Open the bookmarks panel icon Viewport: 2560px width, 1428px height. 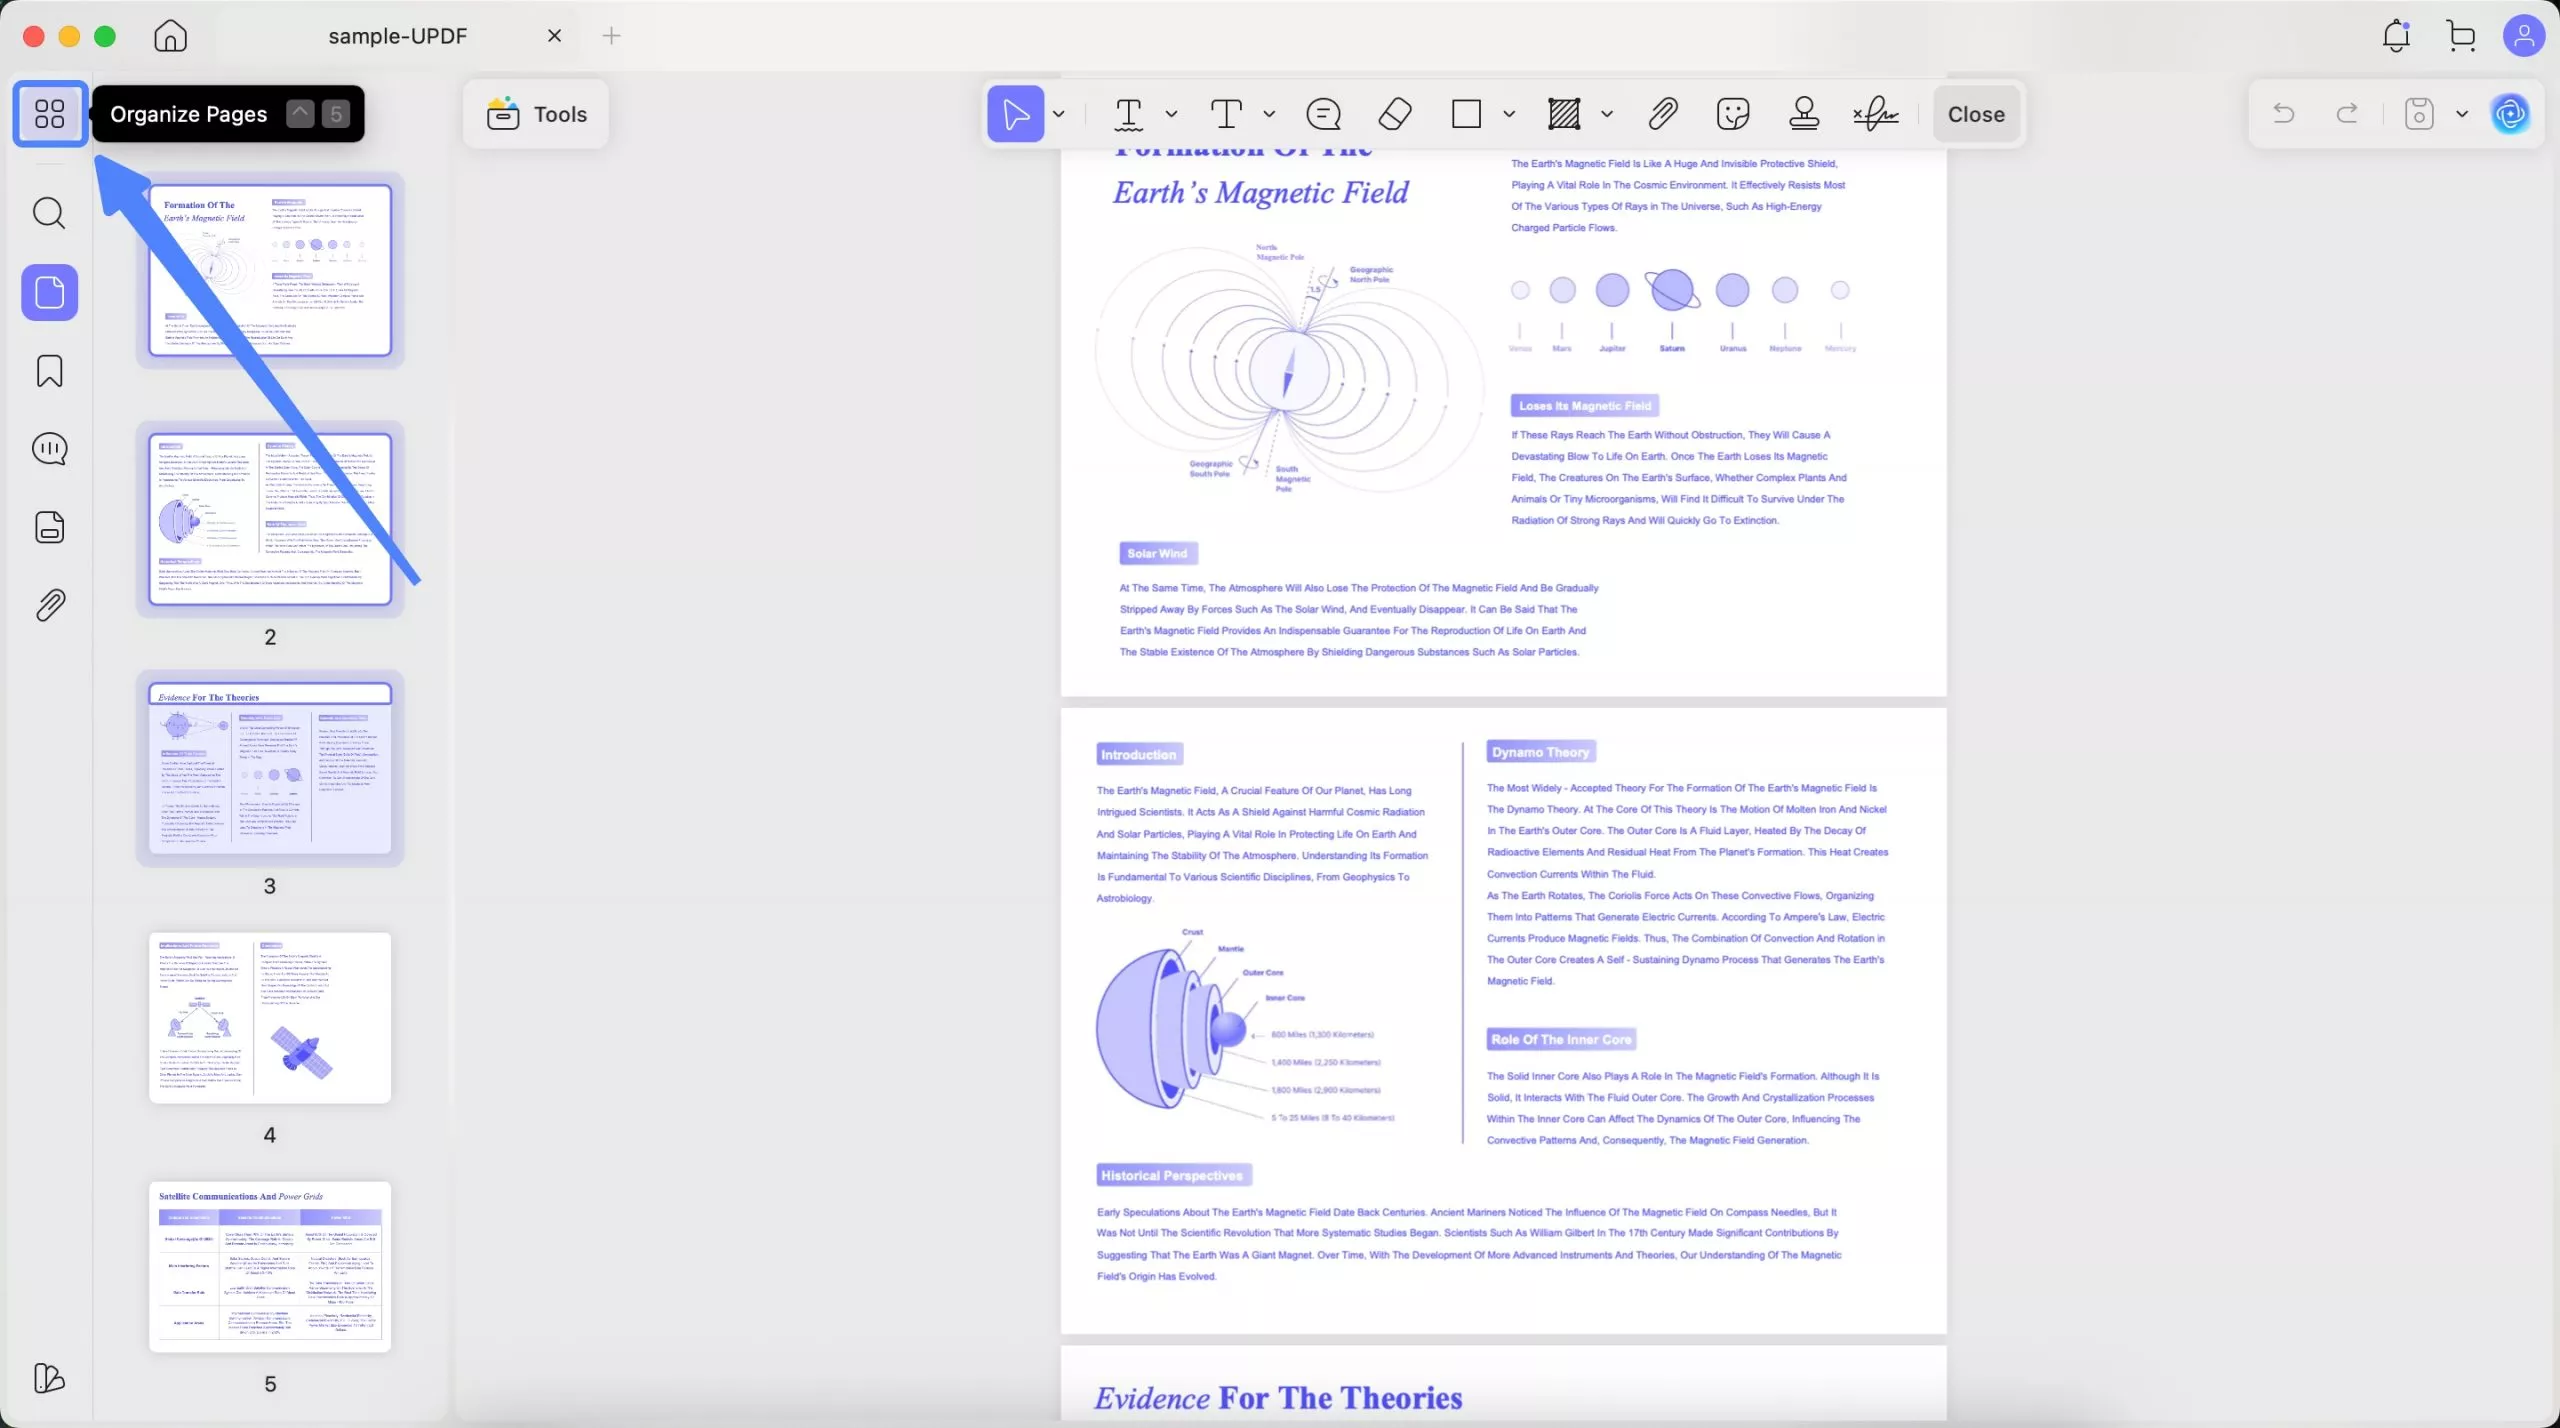point(50,371)
